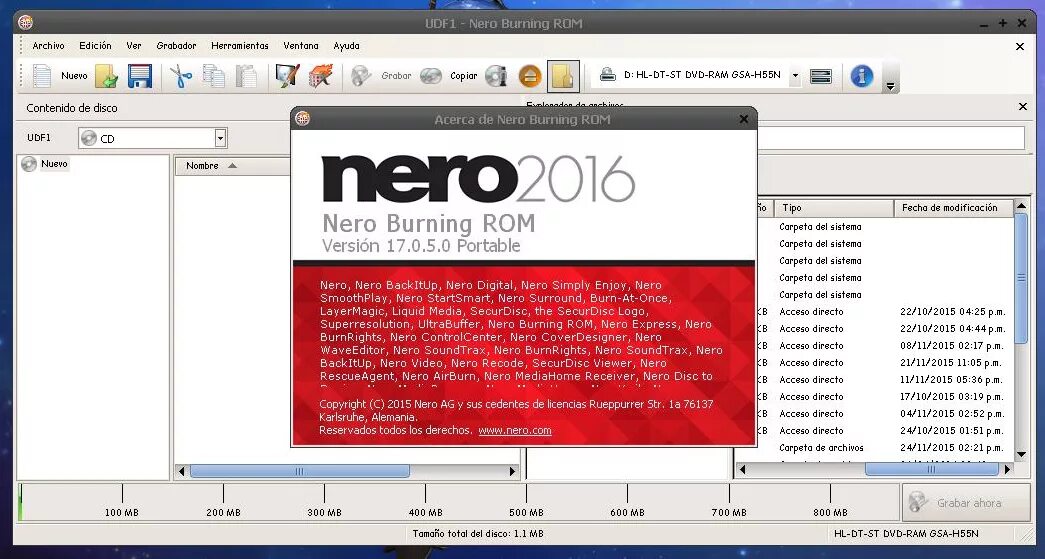The image size is (1045, 559).
Task: Click the drive options rack icon
Action: pos(820,76)
